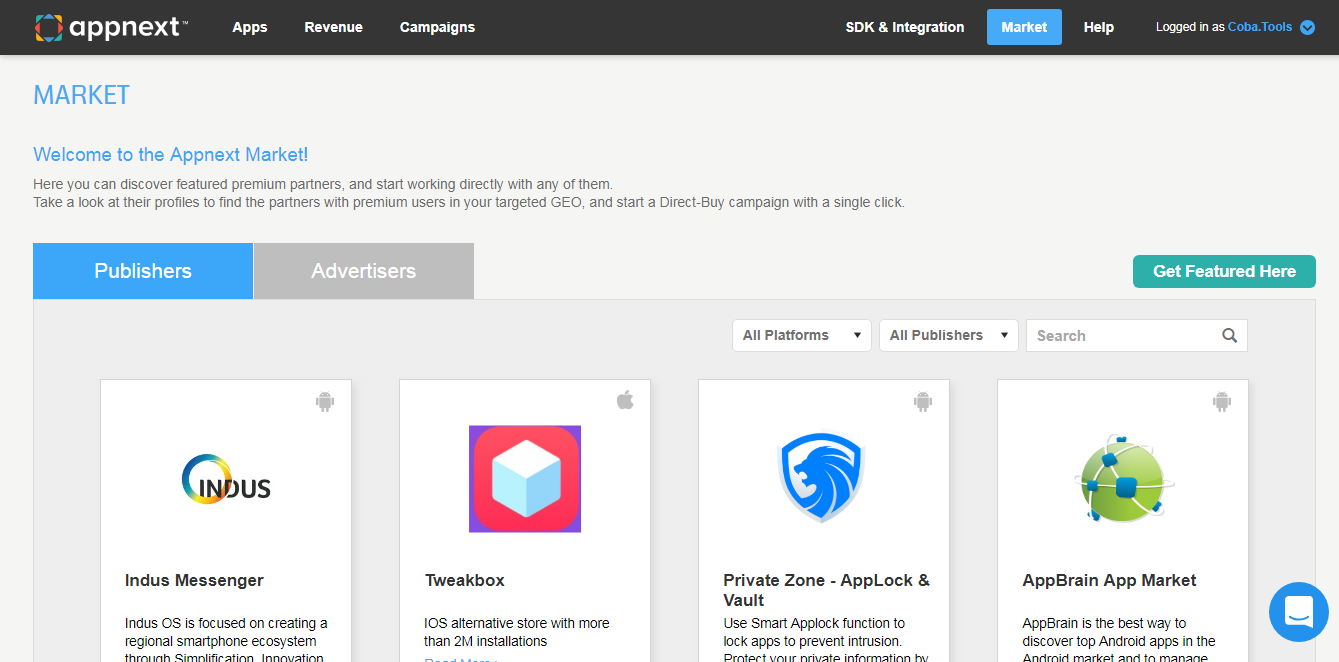Open the Tweakbox cube app icon
This screenshot has height=662, width=1339.
click(x=525, y=479)
